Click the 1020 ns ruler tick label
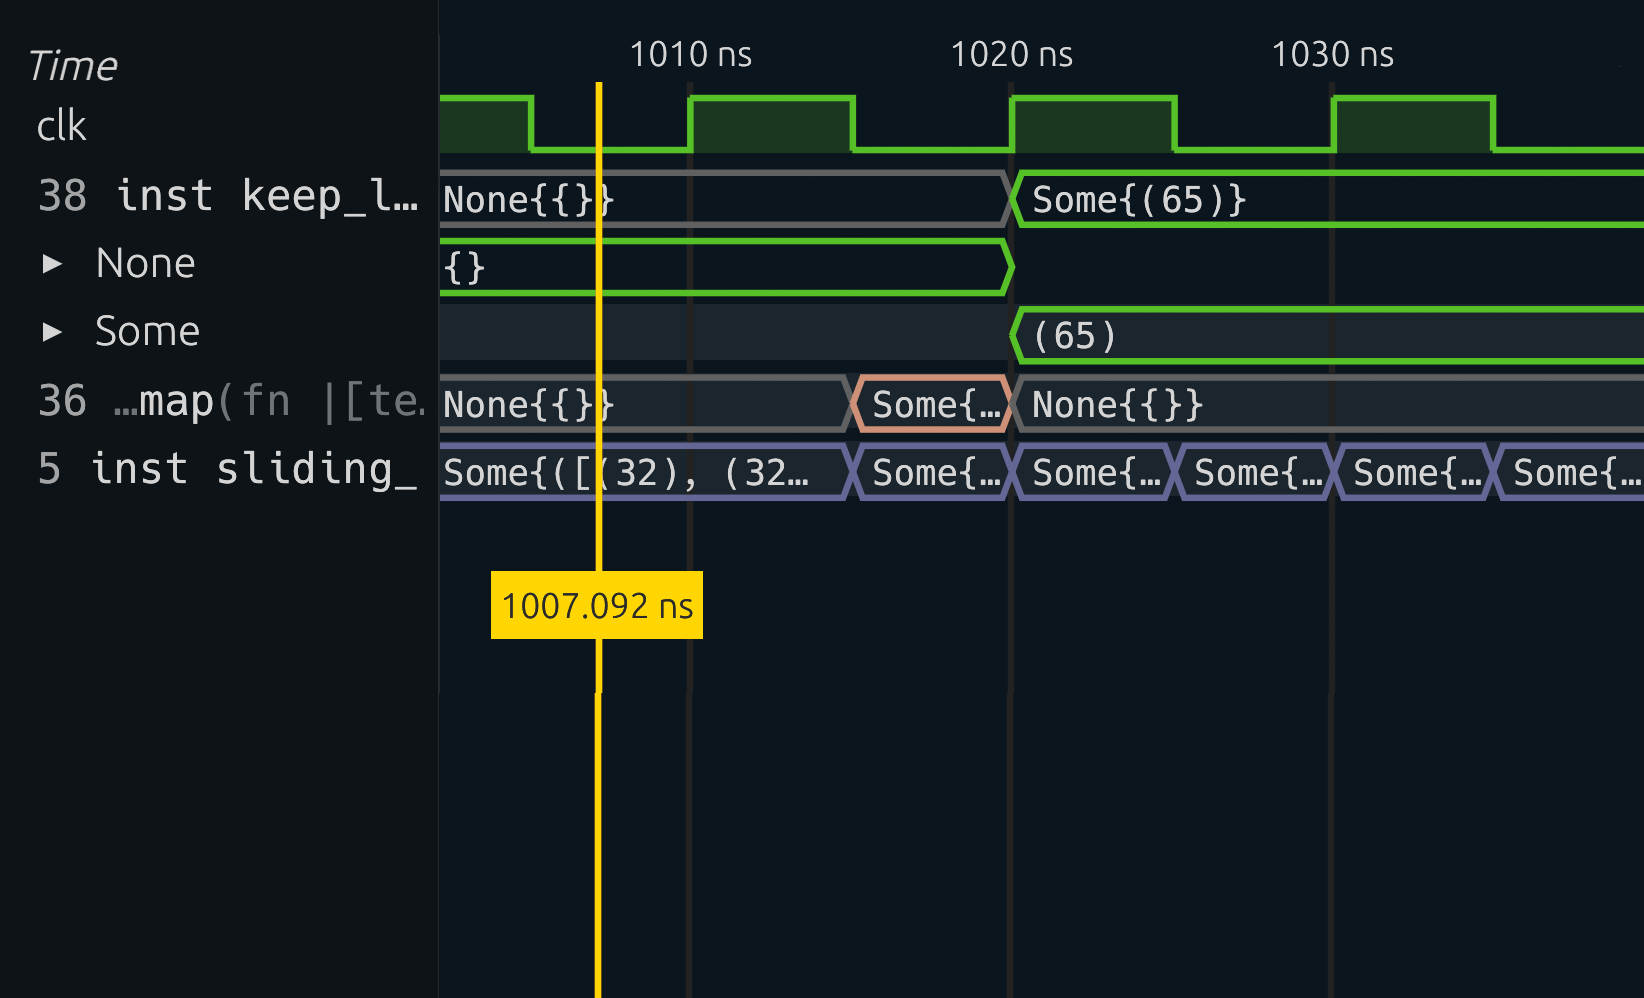Screen dimensions: 1644x998 1011,55
